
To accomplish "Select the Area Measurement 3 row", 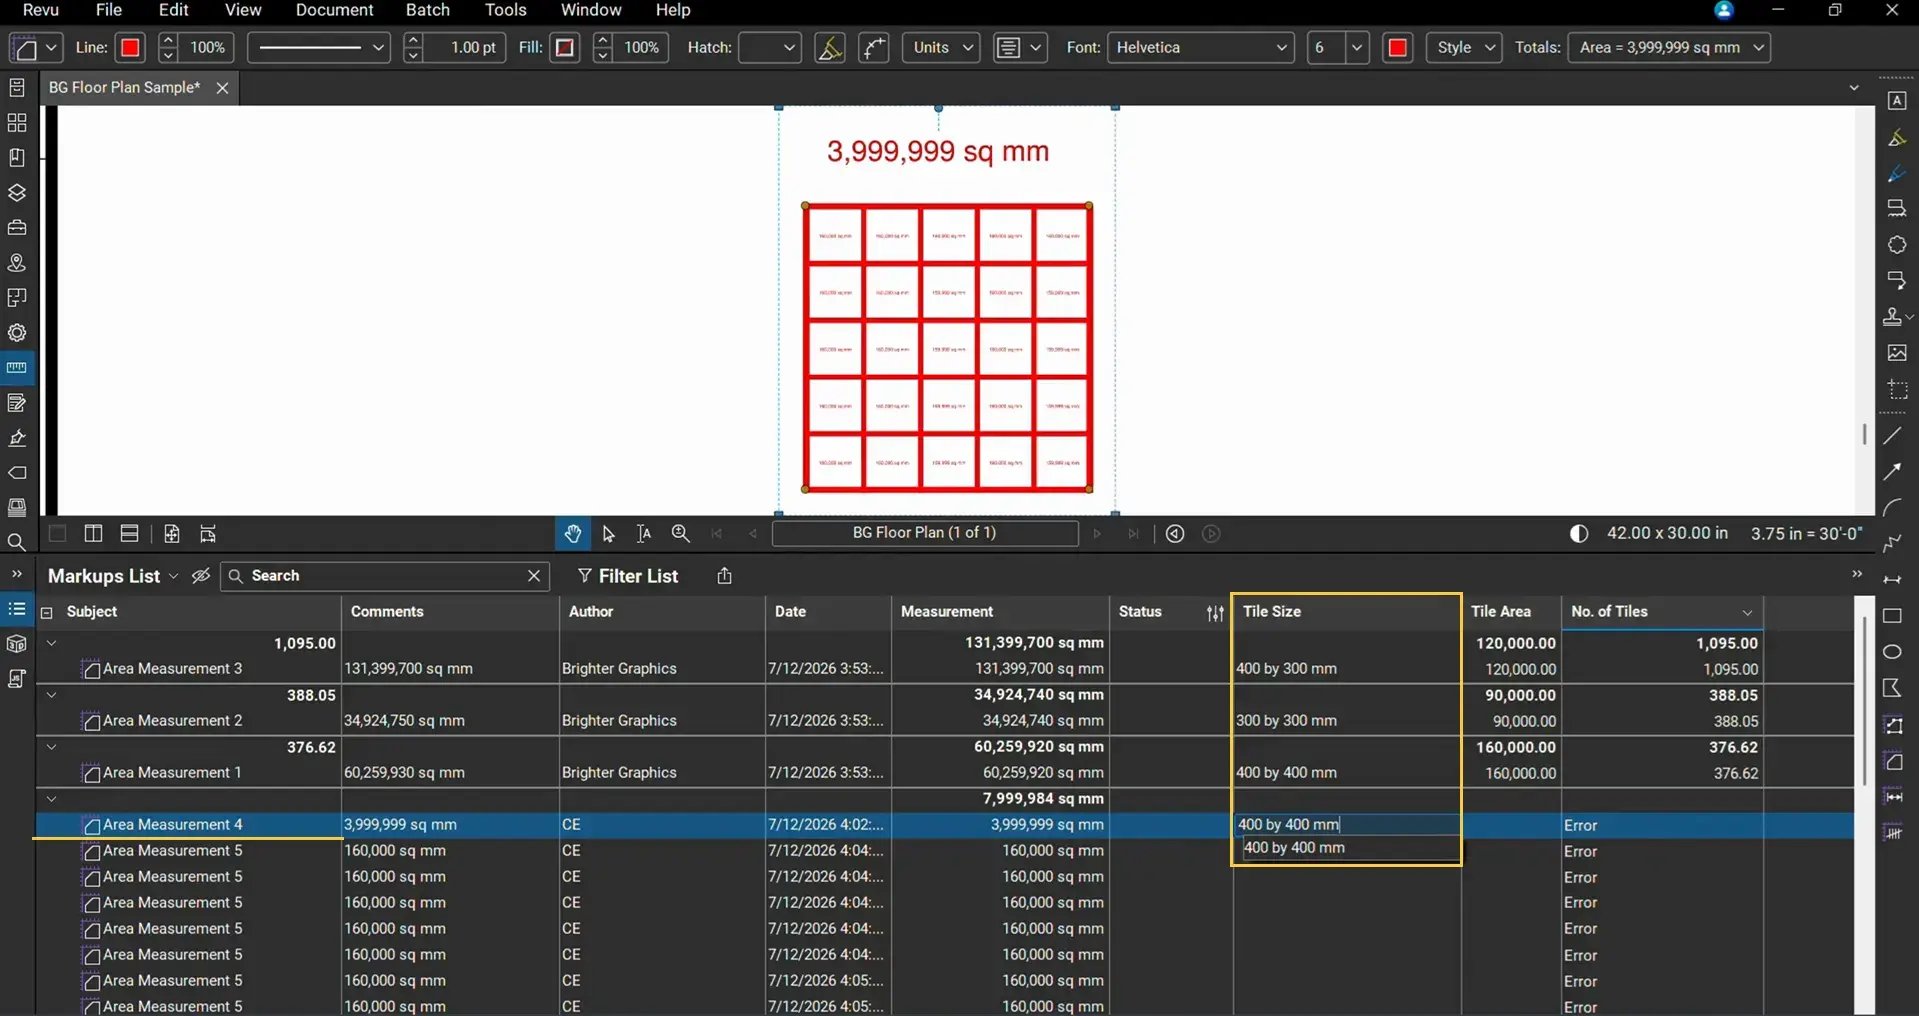I will click(x=945, y=669).
